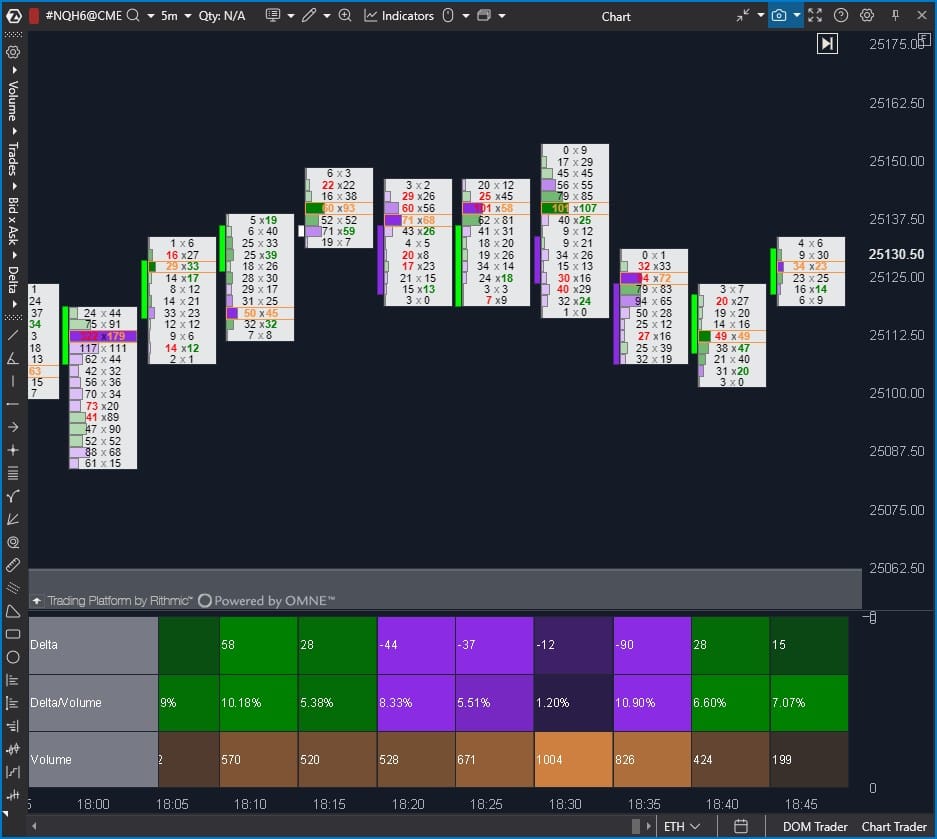Viewport: 937px width, 839px height.
Task: Click the horizontal scrollbar thumb
Action: (x=635, y=826)
